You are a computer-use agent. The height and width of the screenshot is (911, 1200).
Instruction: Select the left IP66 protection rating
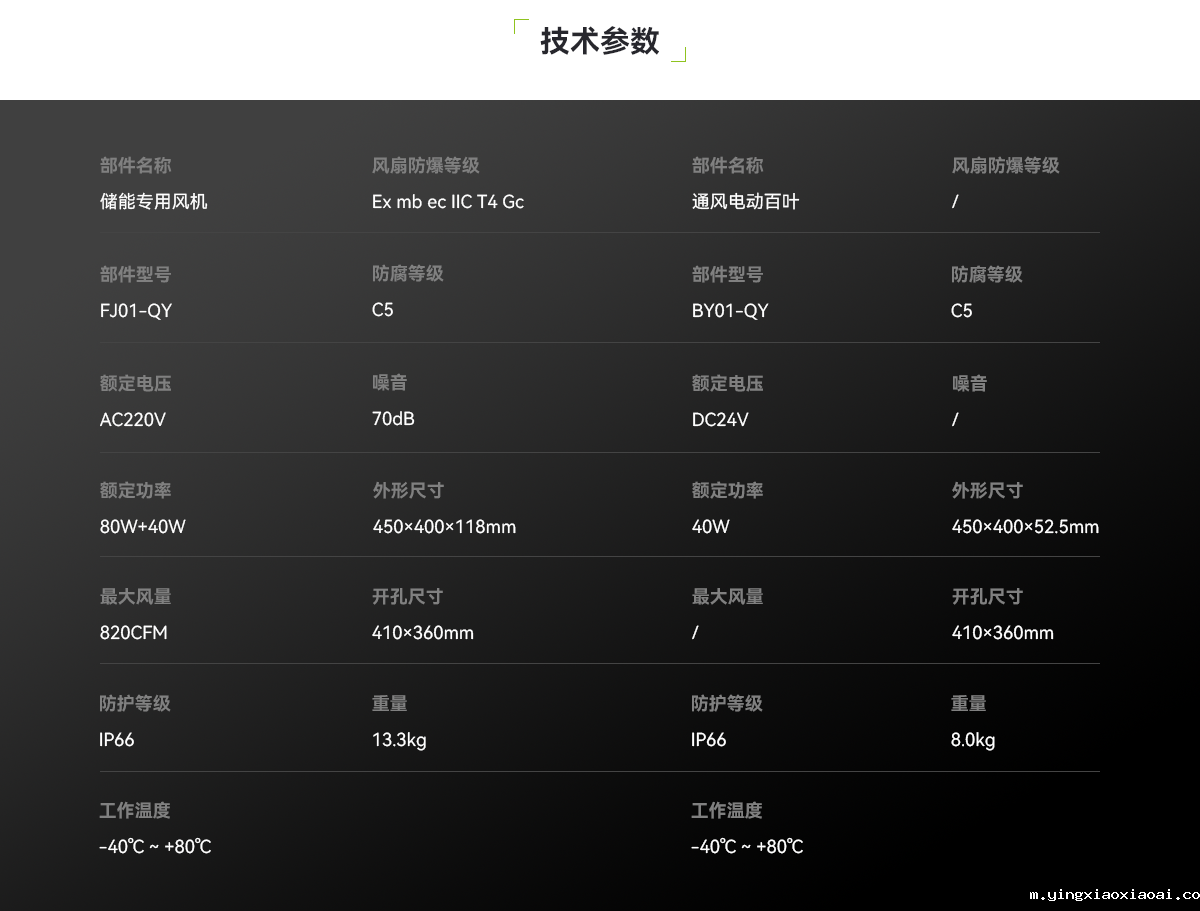click(117, 739)
